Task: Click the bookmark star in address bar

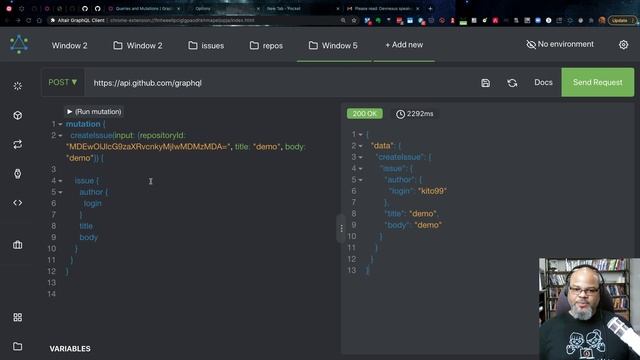Action: pos(354,20)
